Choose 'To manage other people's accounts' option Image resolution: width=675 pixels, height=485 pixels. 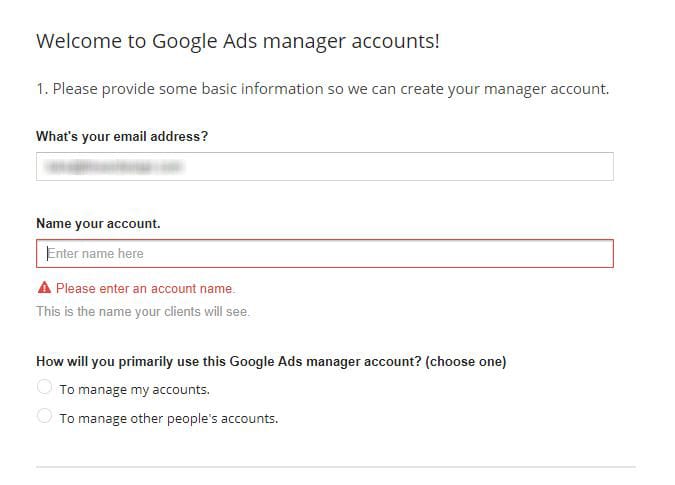pos(44,416)
